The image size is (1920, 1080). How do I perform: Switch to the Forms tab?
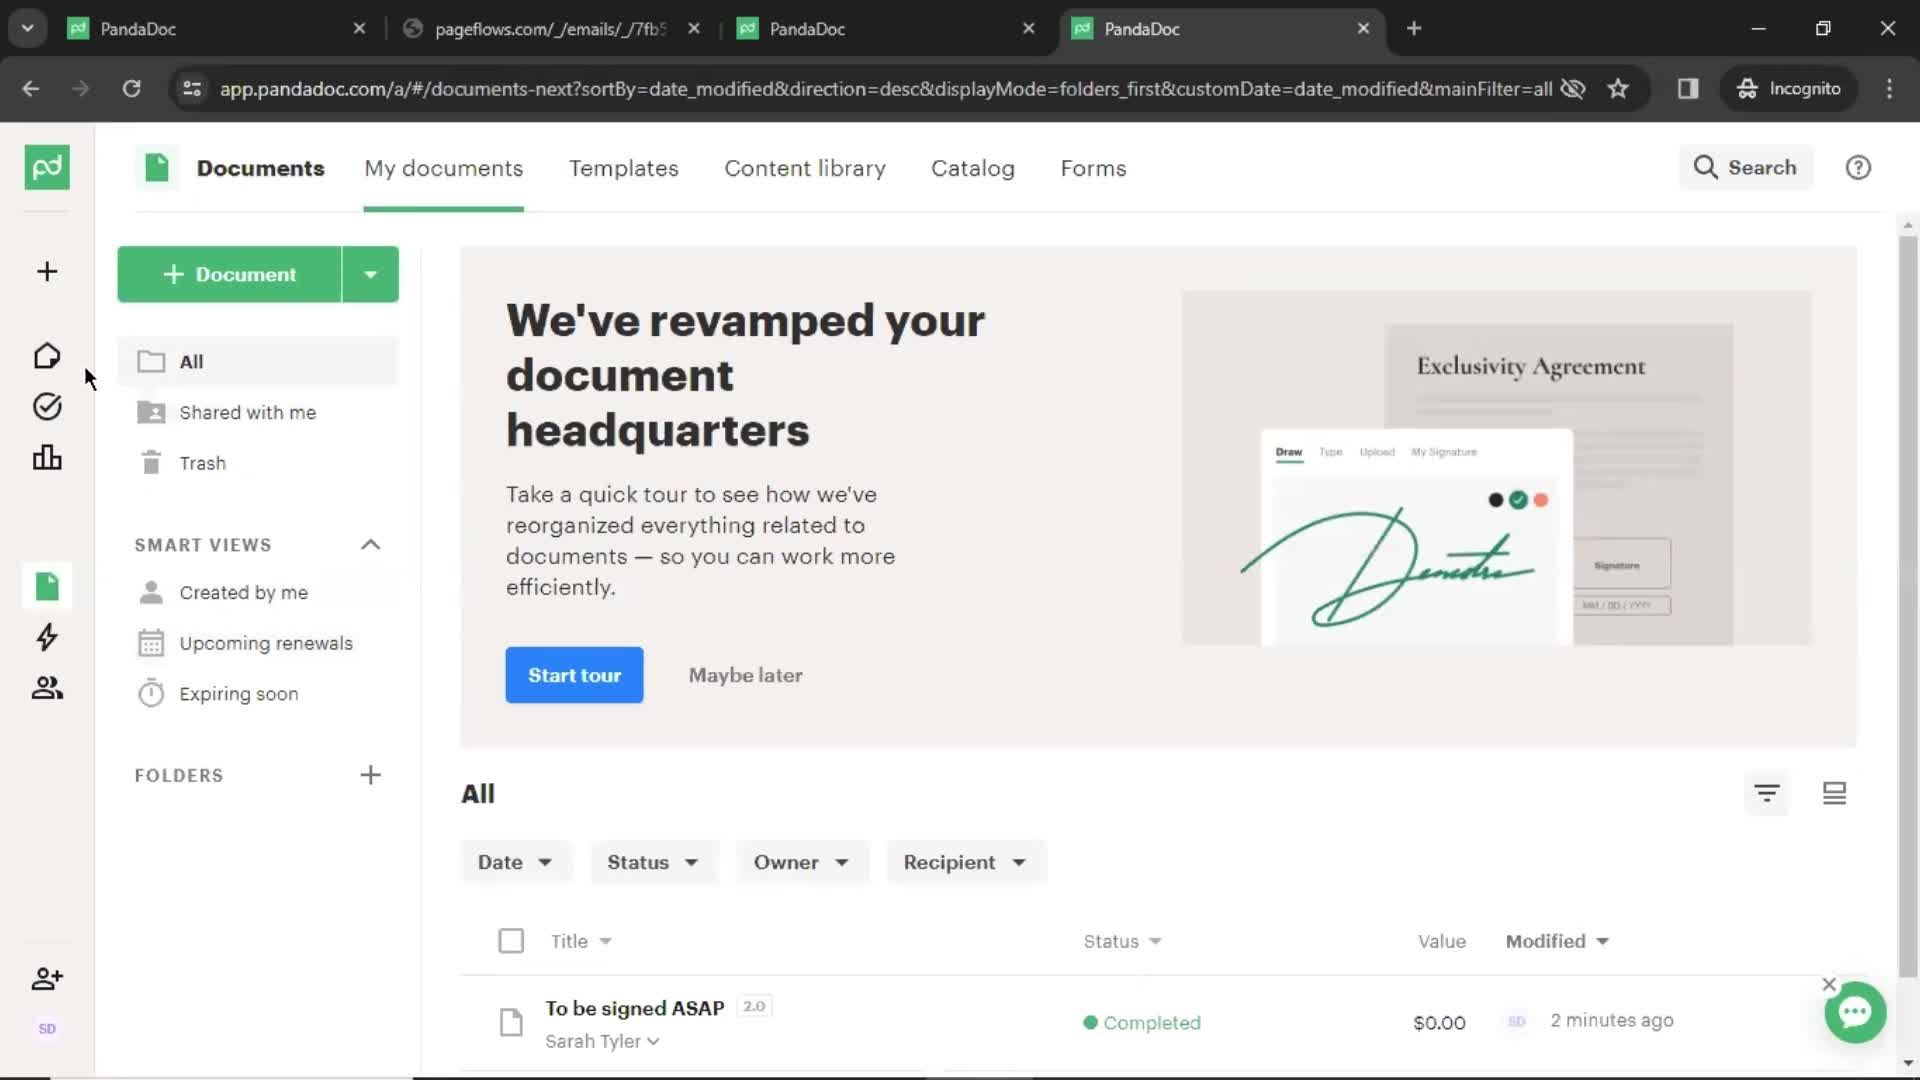point(1092,167)
